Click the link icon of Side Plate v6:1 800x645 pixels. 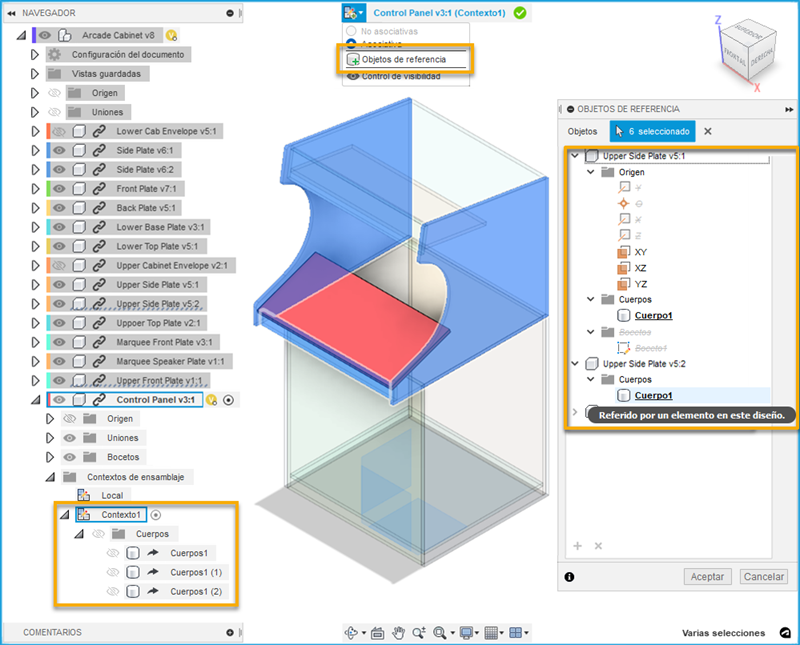click(99, 150)
